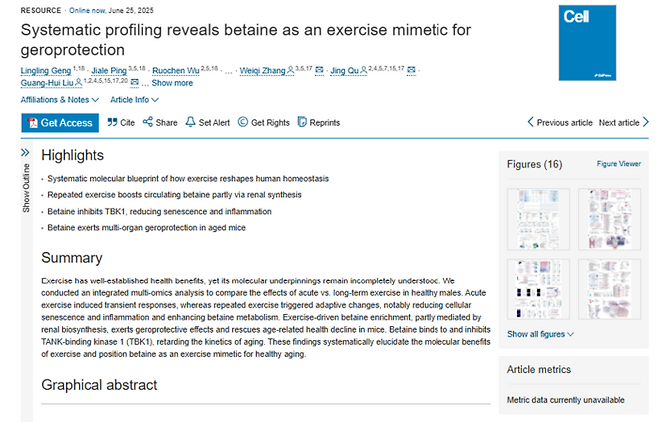This screenshot has width=658, height=422.
Task: Share this article via the Share icon
Action: pos(148,123)
